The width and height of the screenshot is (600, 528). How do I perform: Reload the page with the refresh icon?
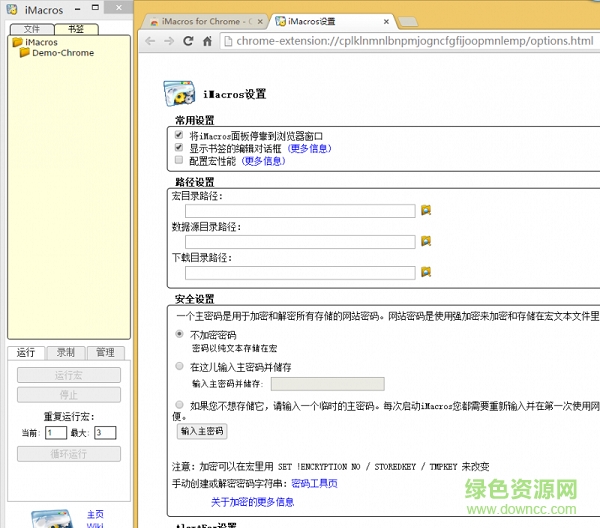click(190, 41)
